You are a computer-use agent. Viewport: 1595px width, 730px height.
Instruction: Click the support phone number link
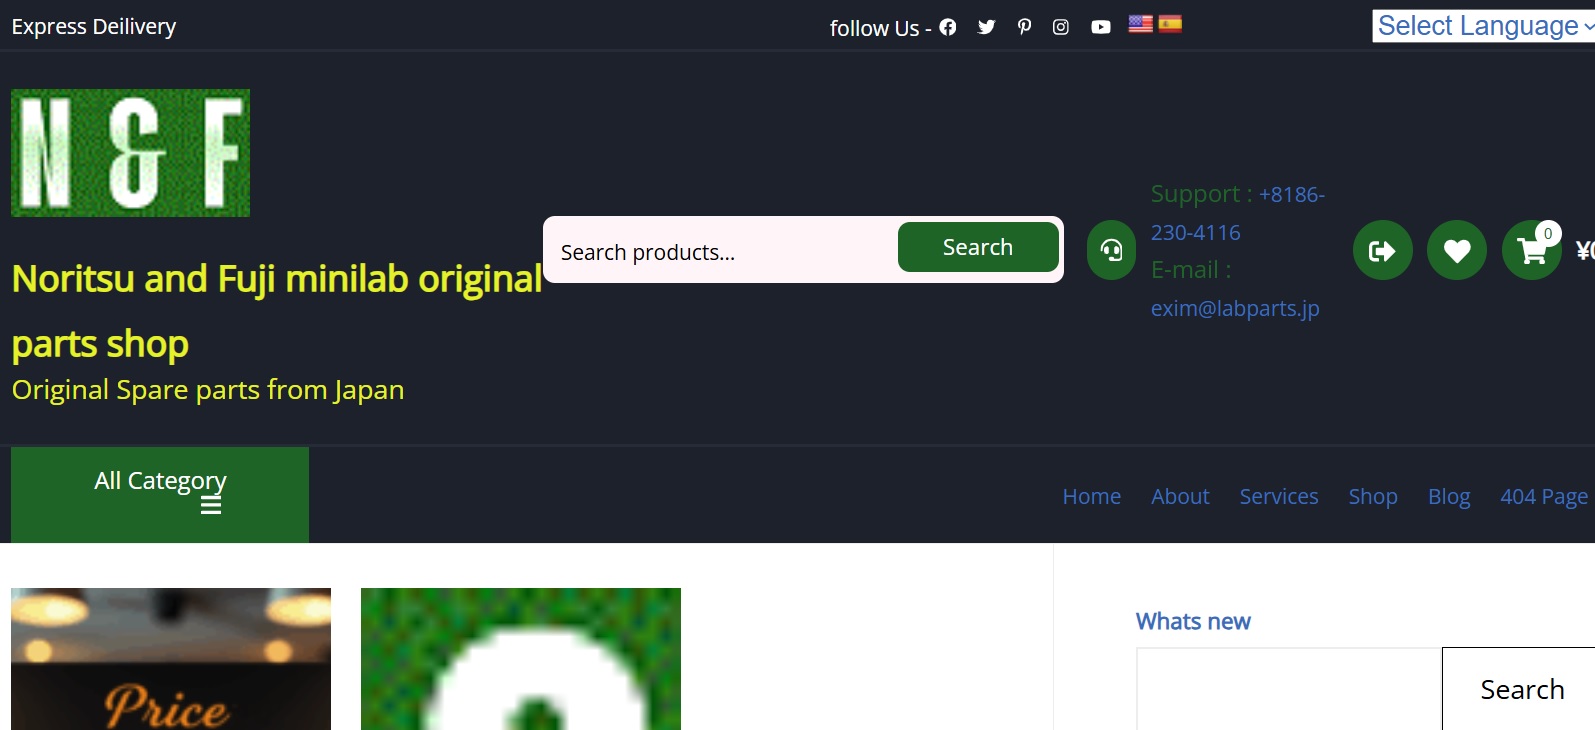pos(1238,213)
